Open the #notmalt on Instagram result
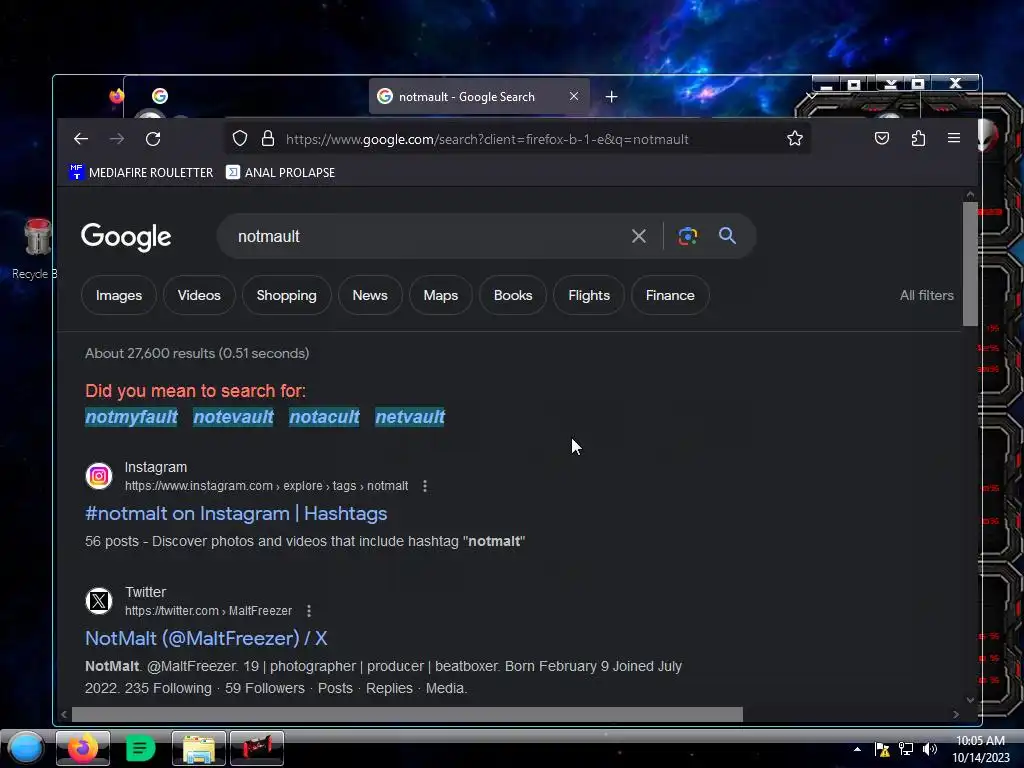1024x768 pixels. (236, 513)
